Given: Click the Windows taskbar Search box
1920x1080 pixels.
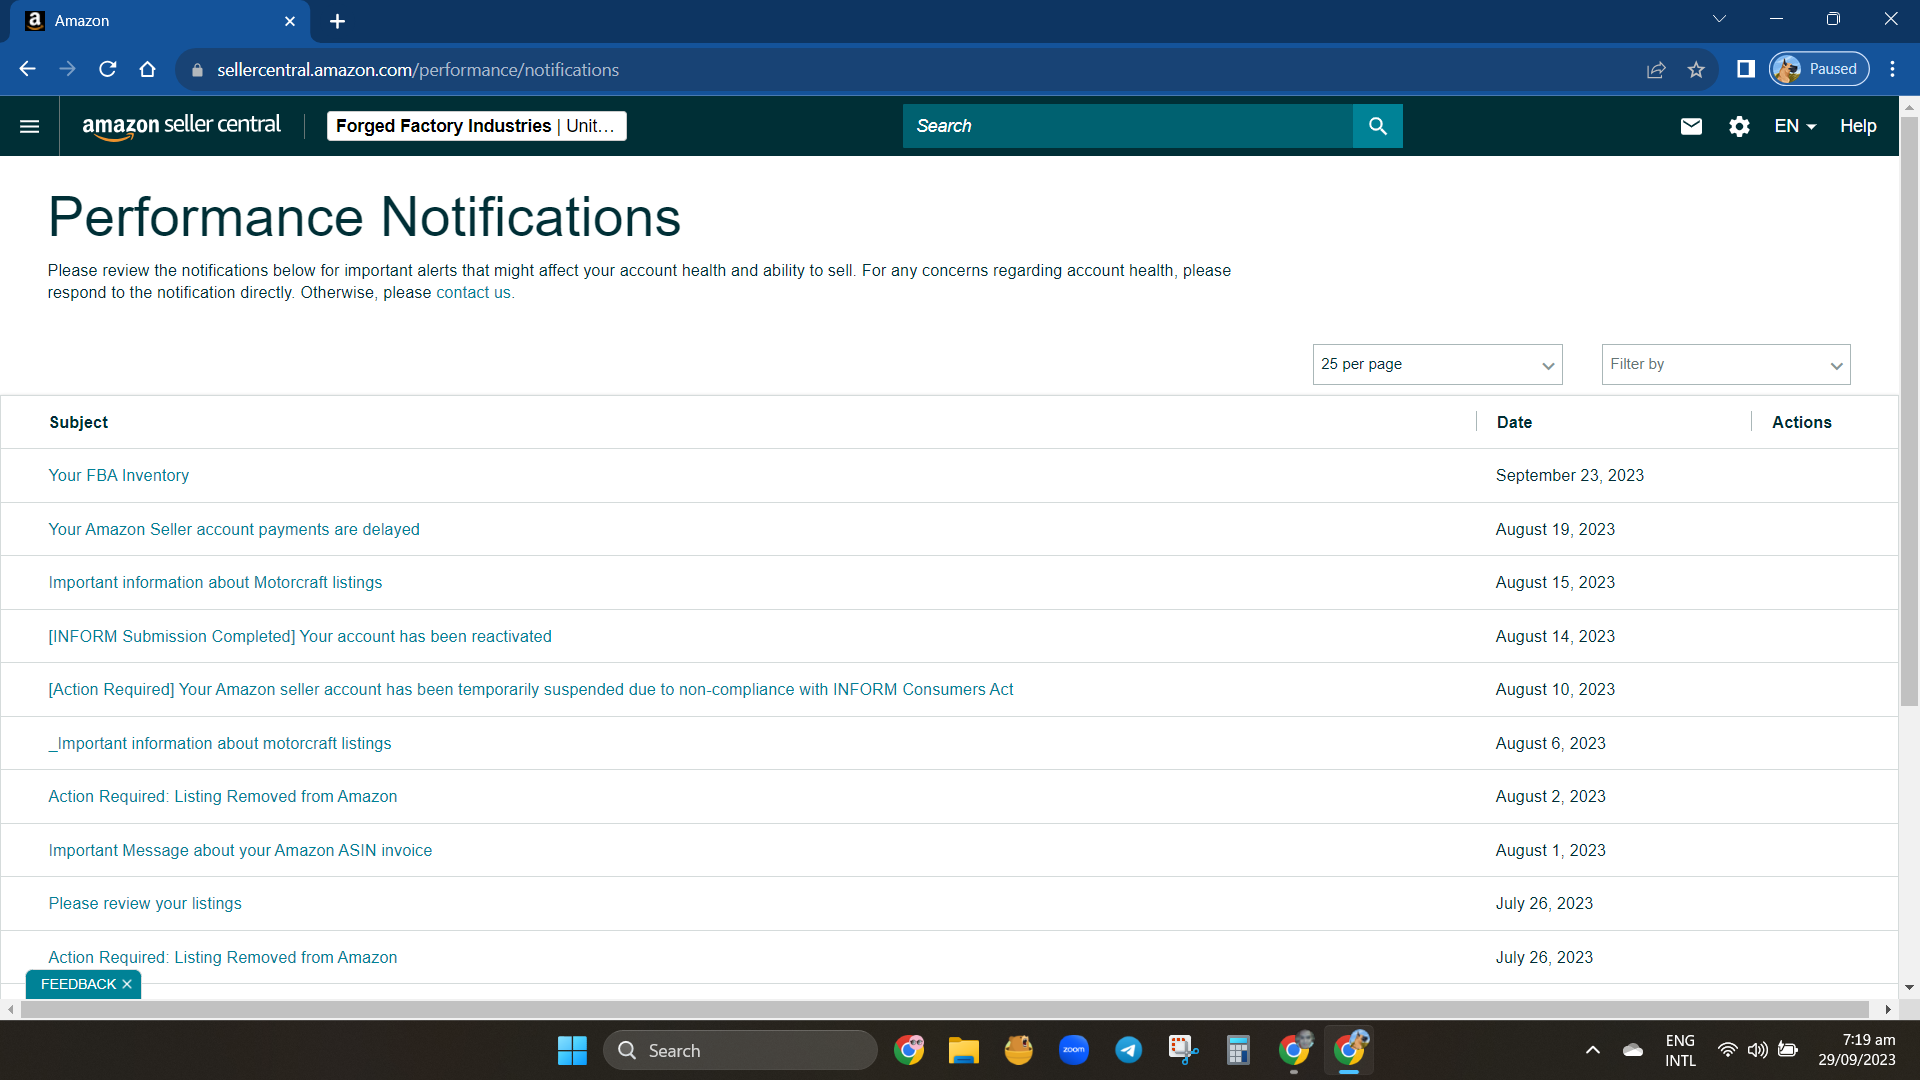Looking at the screenshot, I should point(740,1050).
